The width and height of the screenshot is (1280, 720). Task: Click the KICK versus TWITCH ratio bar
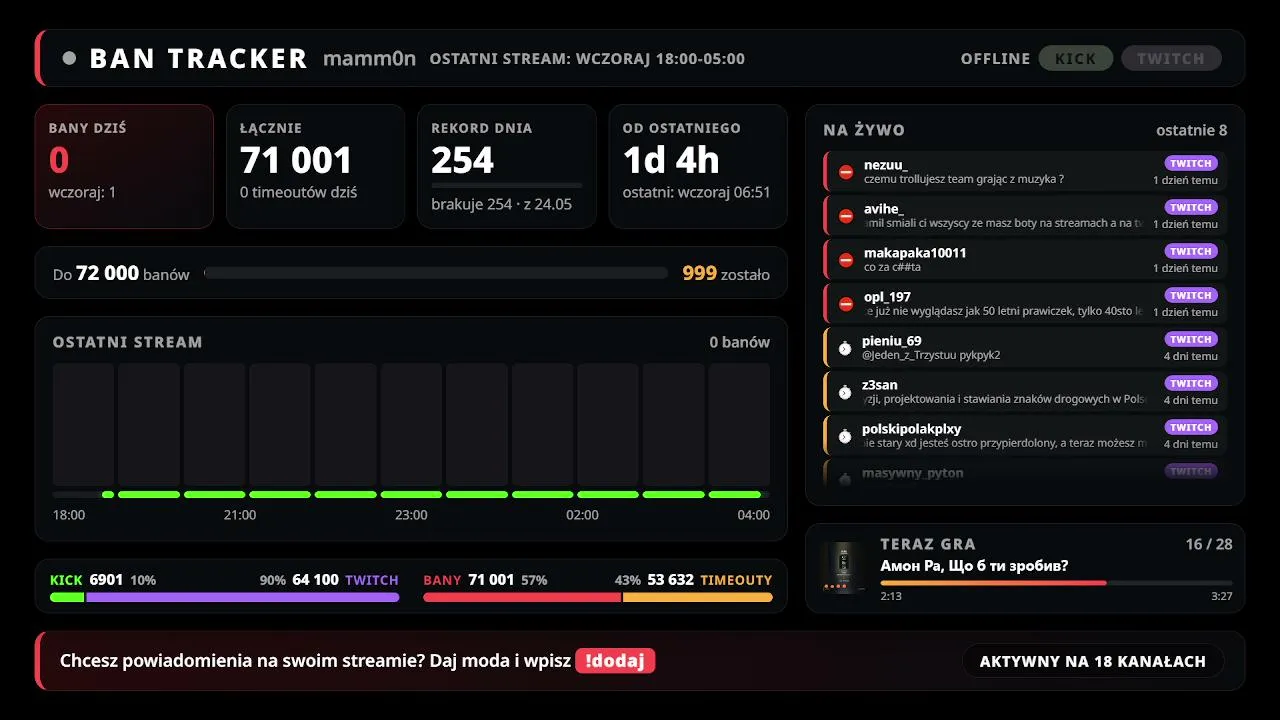(224, 597)
